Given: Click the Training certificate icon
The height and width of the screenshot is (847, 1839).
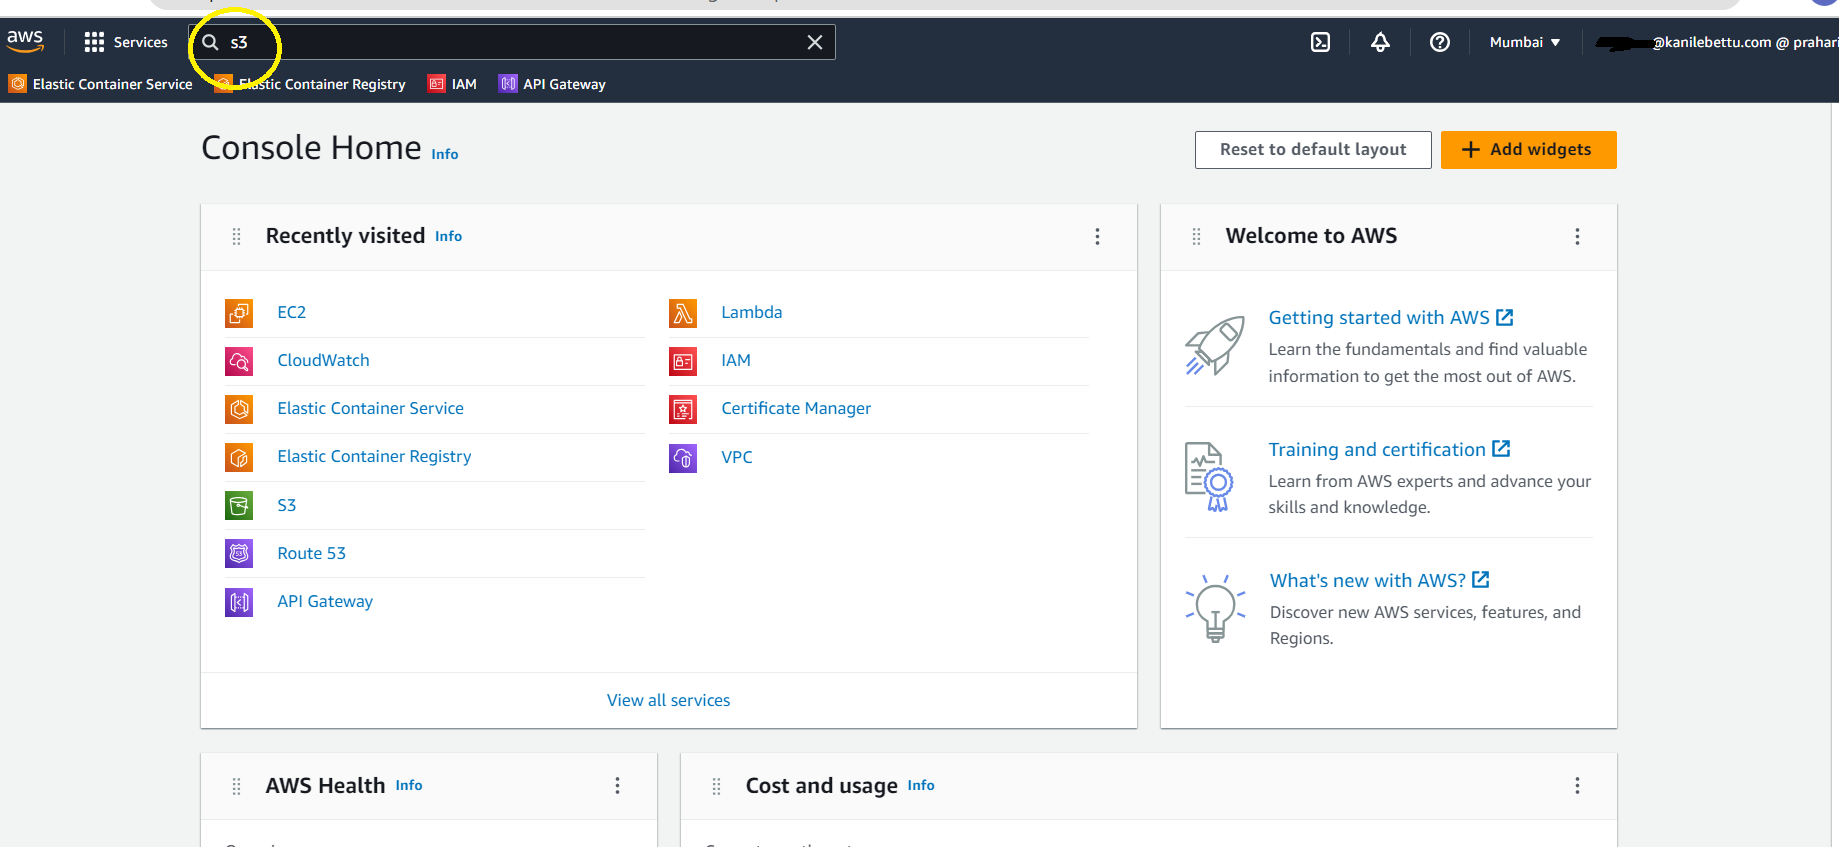Looking at the screenshot, I should coord(1209,476).
